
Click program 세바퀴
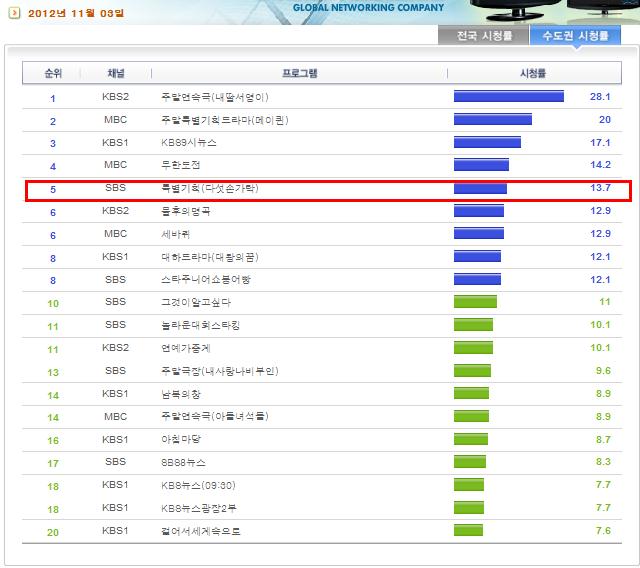176,234
